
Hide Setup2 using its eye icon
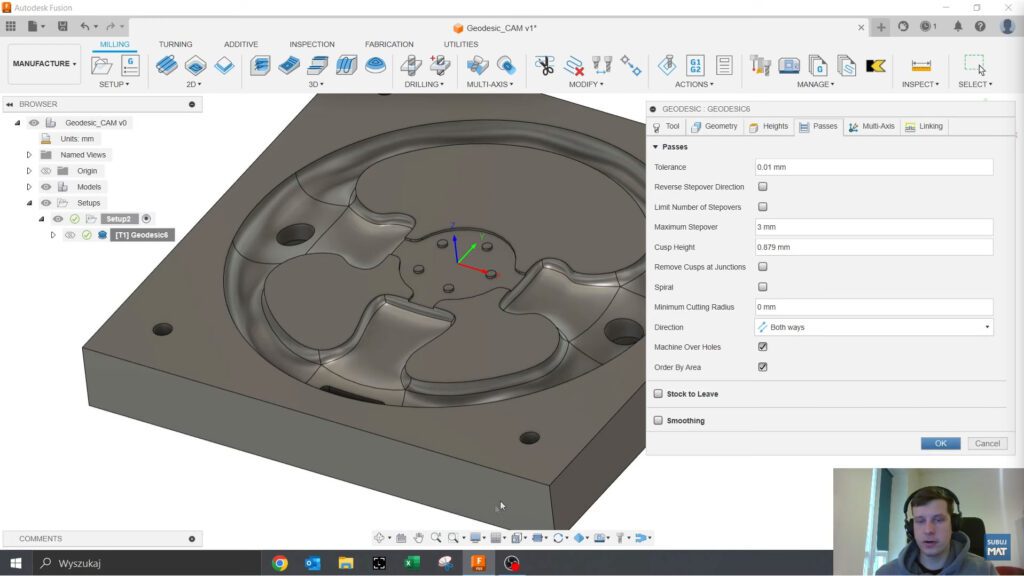pos(58,219)
